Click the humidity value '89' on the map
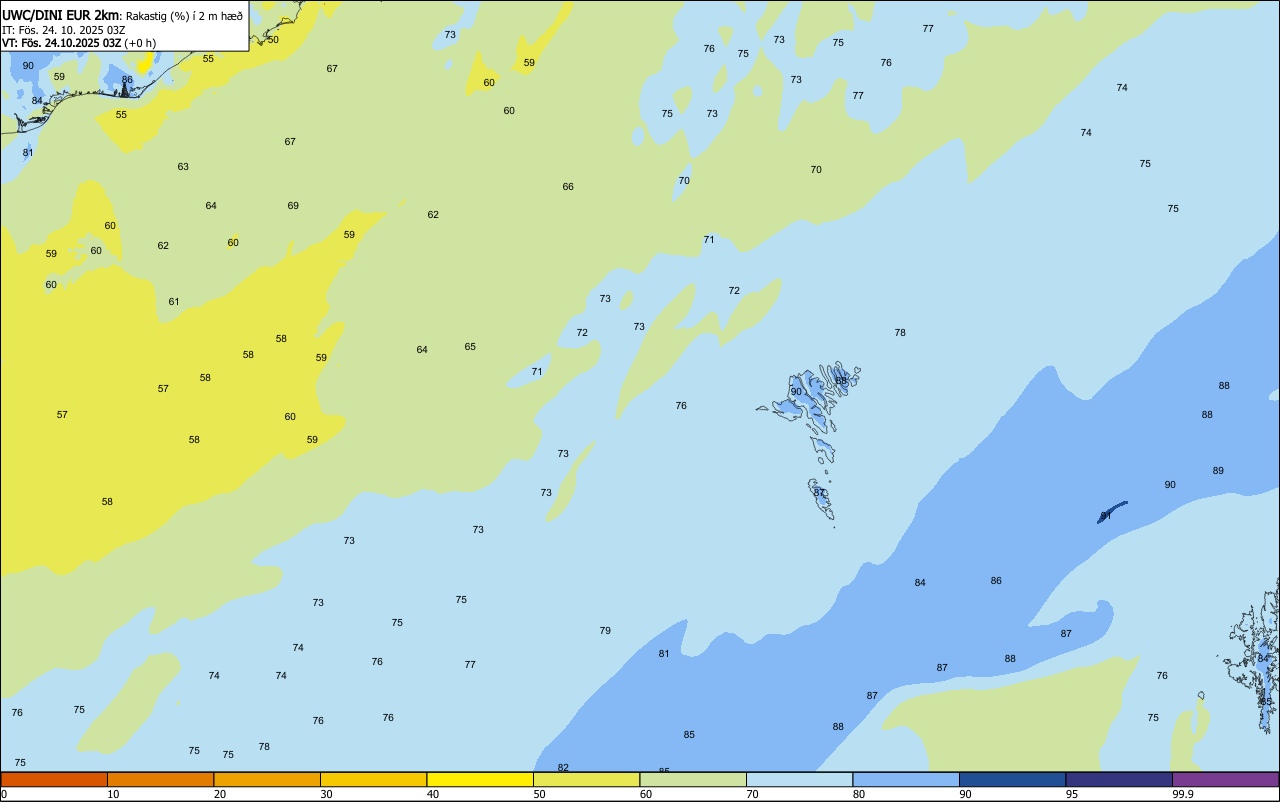This screenshot has height=802, width=1280. tap(1218, 471)
